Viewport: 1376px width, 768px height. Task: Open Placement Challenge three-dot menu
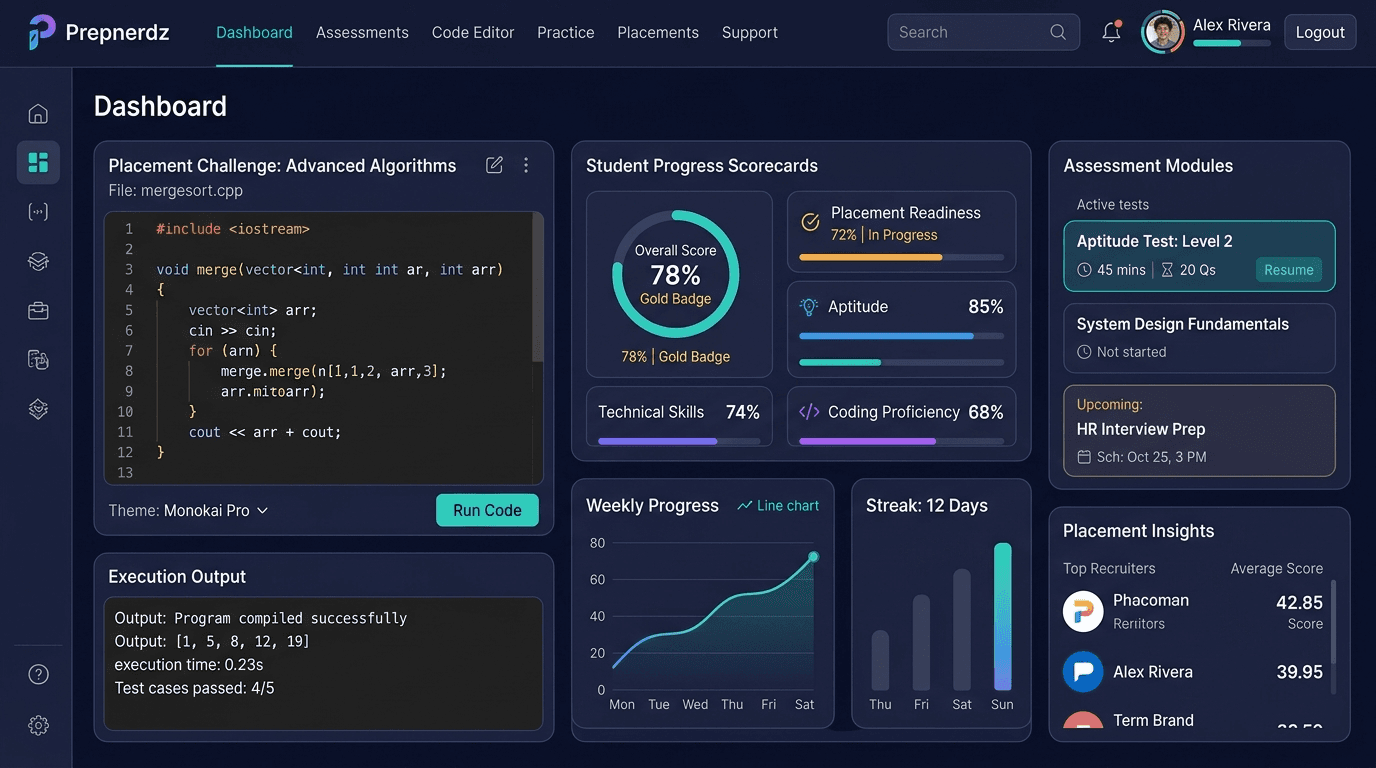pos(526,165)
